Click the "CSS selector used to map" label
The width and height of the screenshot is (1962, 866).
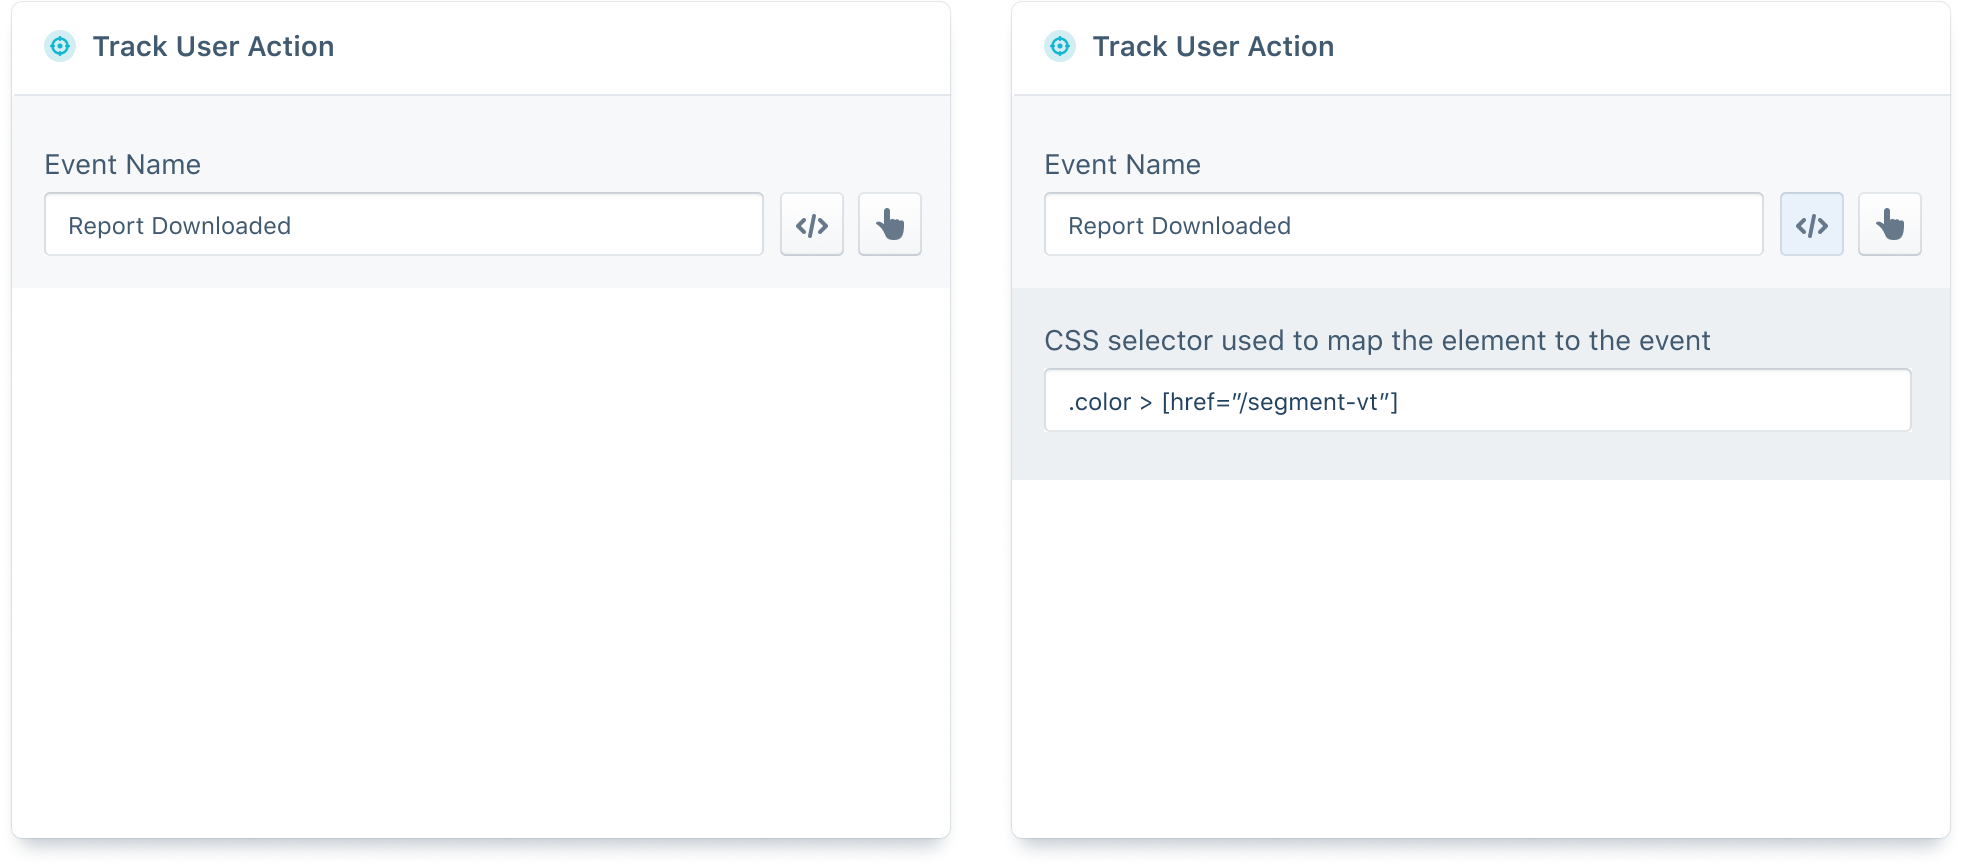1377,341
